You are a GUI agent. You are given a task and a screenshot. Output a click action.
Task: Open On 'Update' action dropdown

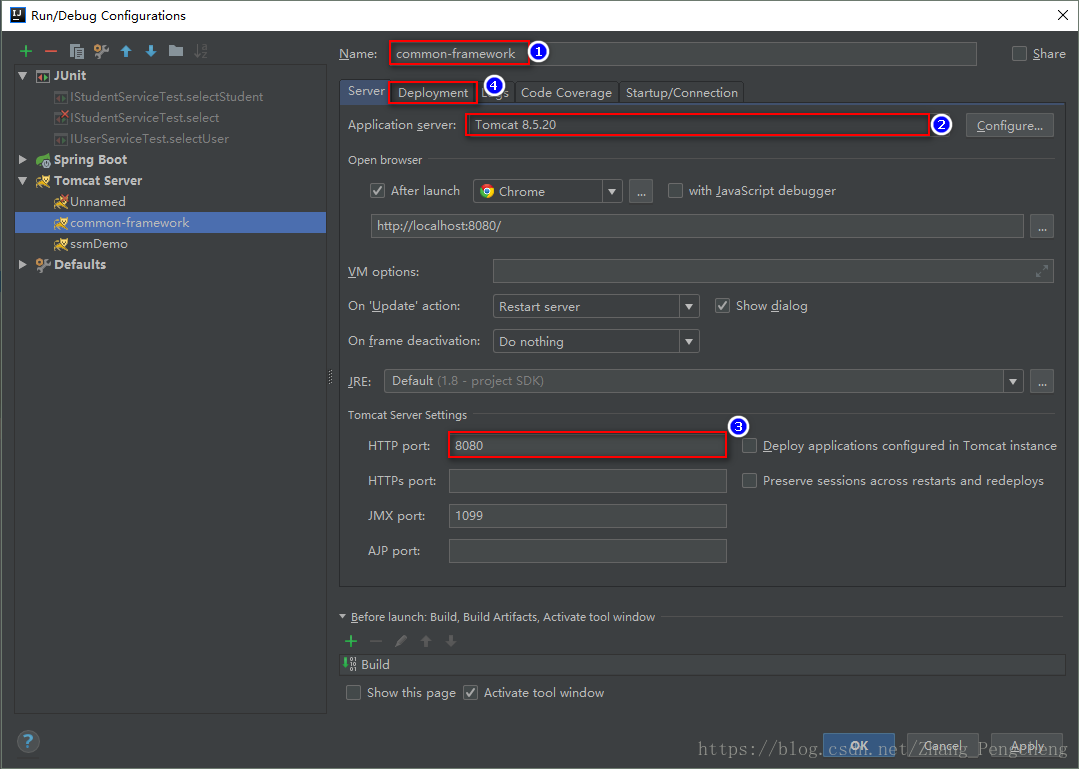[x=688, y=306]
